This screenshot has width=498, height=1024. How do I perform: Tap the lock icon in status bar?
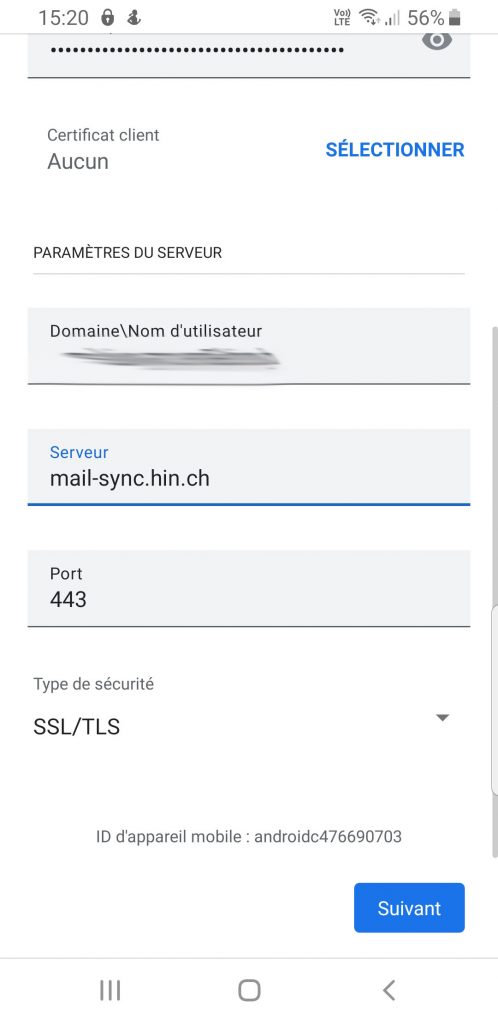(x=108, y=18)
